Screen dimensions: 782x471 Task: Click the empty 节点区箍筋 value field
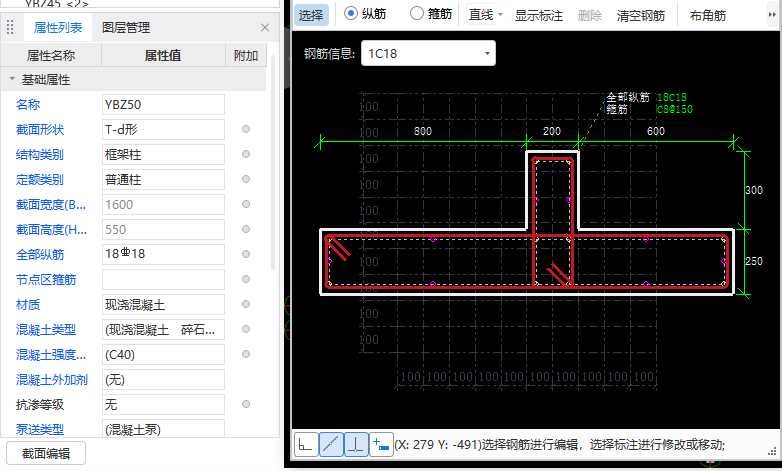(163, 279)
